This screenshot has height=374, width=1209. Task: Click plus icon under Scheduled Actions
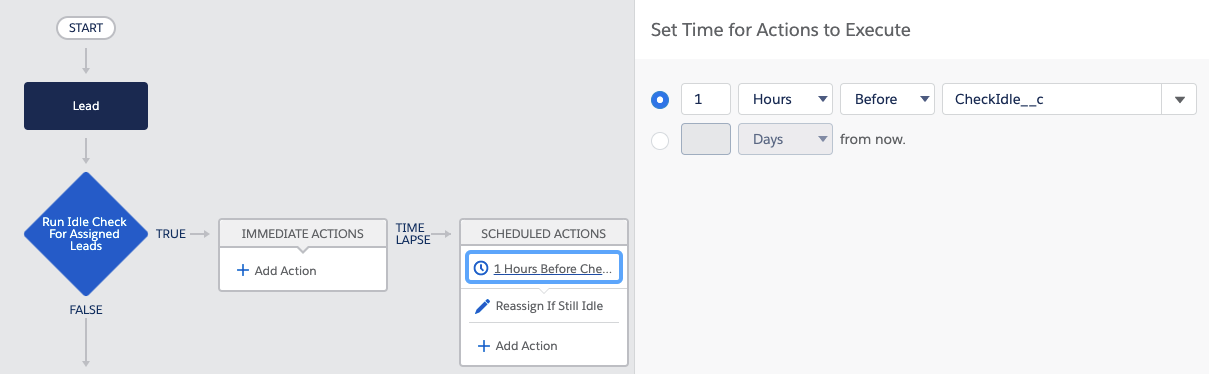coord(484,345)
